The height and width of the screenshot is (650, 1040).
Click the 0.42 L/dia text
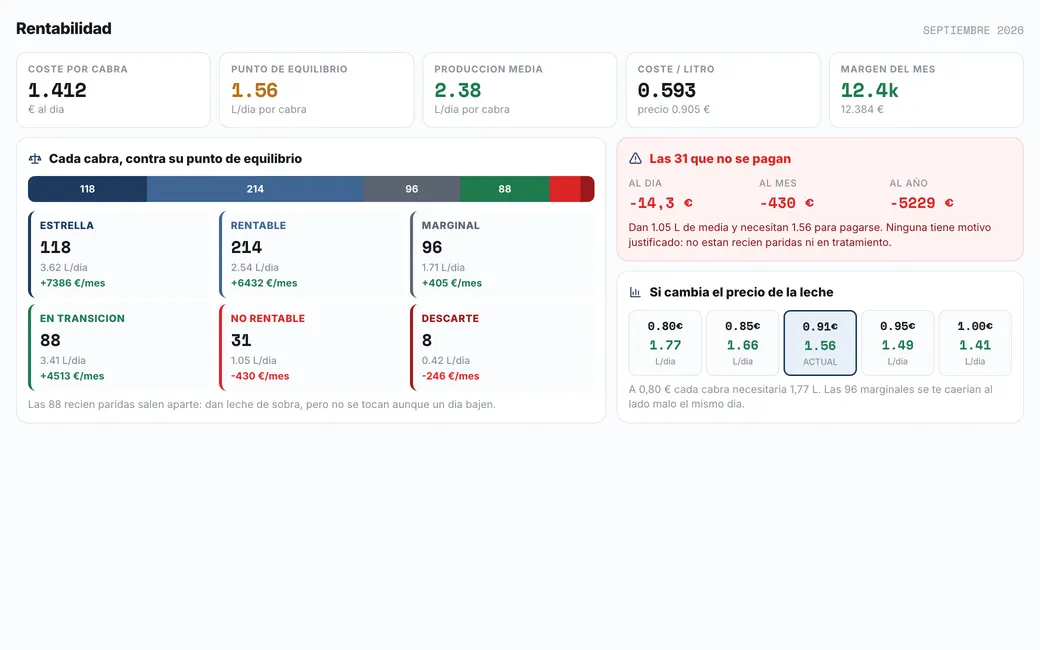pyautogui.click(x=446, y=360)
